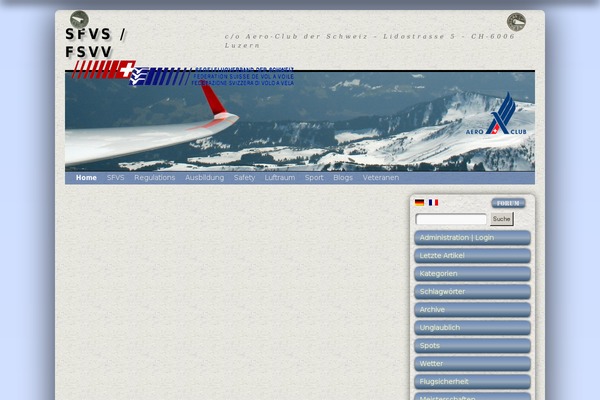Open the Sport menu
The image size is (600, 400).
point(314,178)
